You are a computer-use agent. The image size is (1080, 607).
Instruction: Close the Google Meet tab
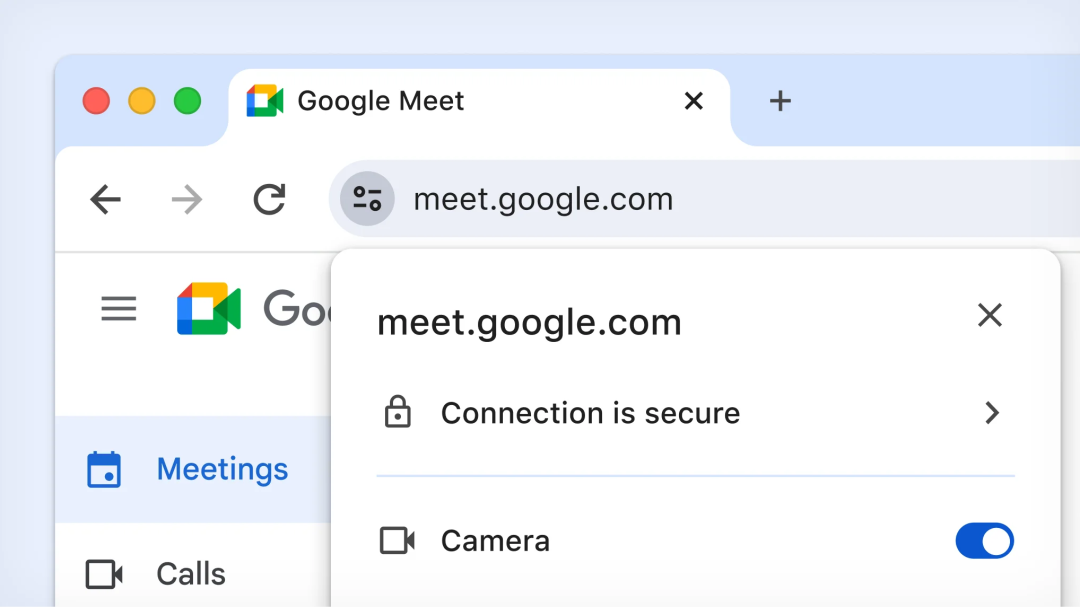(x=694, y=101)
